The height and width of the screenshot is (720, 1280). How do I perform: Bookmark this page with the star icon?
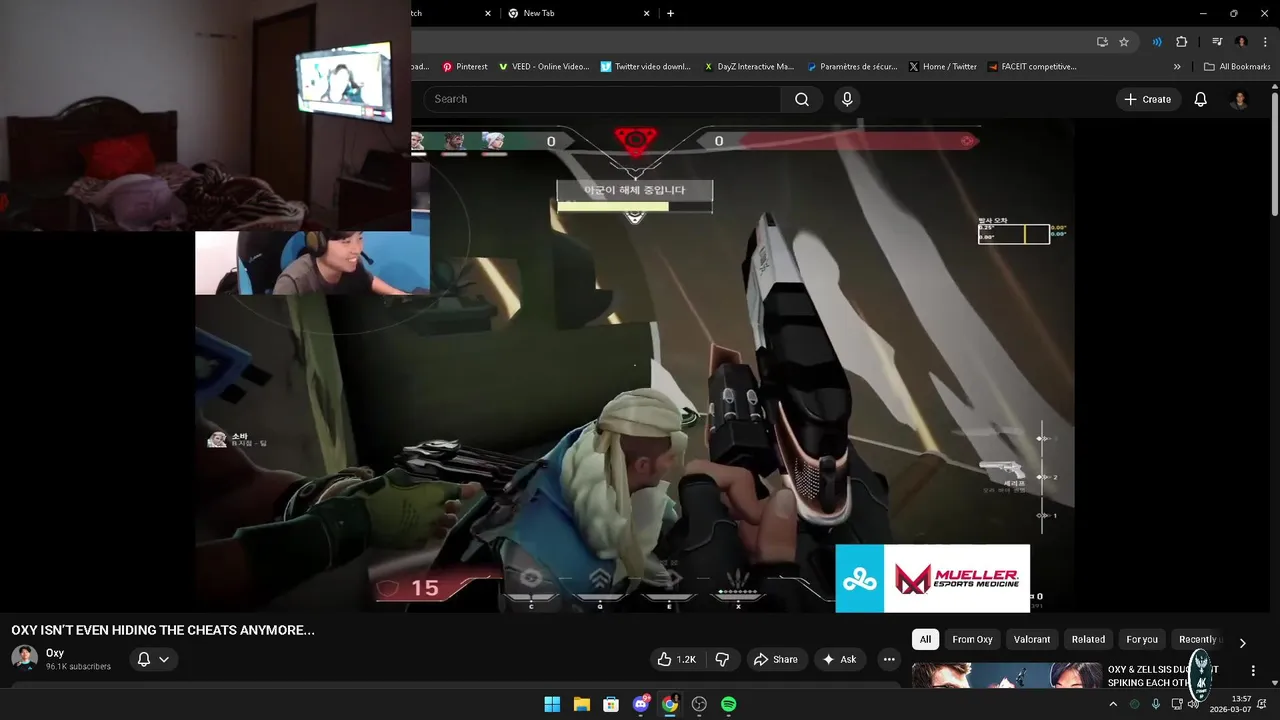coord(1124,42)
